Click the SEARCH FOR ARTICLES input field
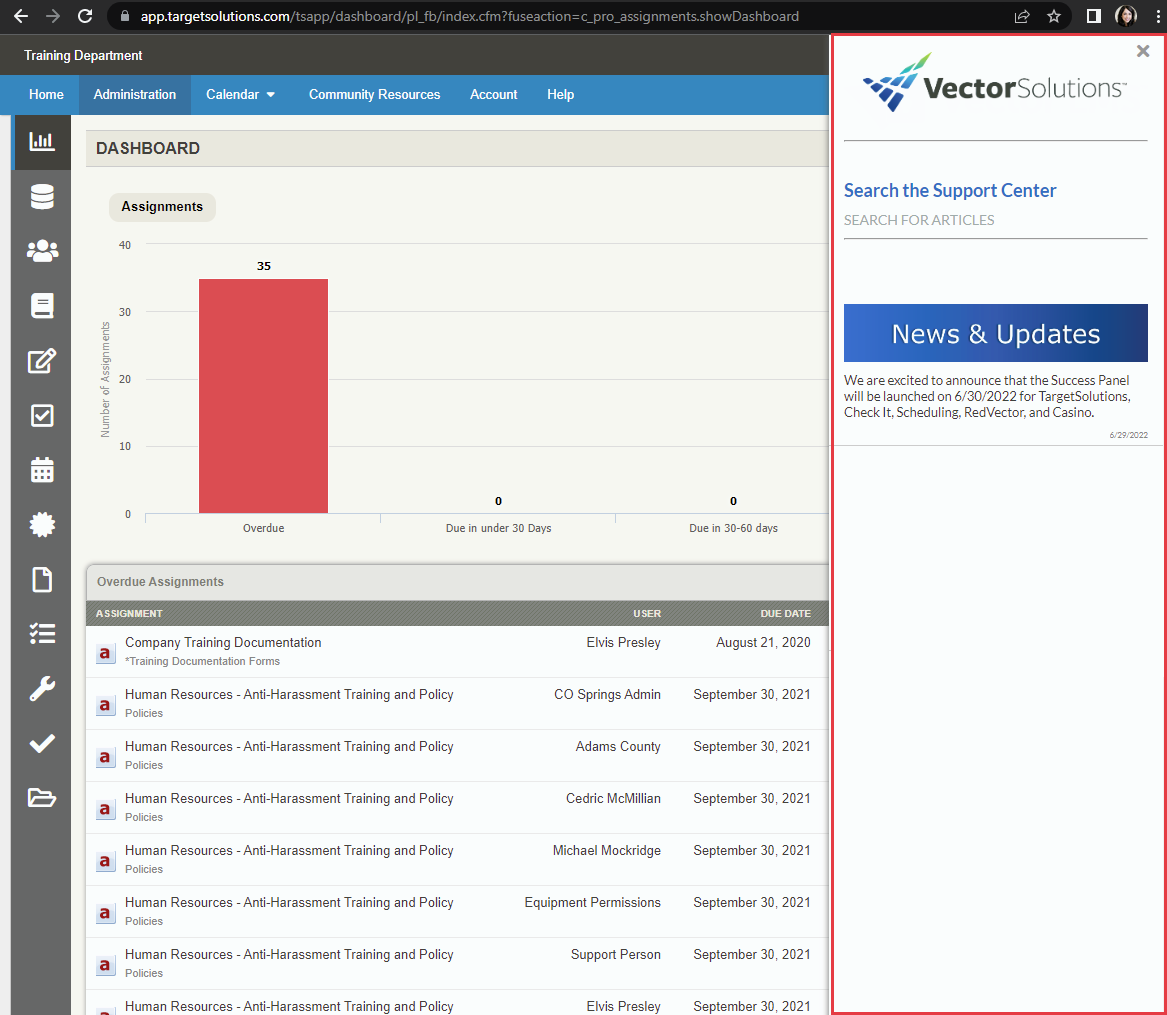This screenshot has width=1167, height=1015. coord(995,220)
